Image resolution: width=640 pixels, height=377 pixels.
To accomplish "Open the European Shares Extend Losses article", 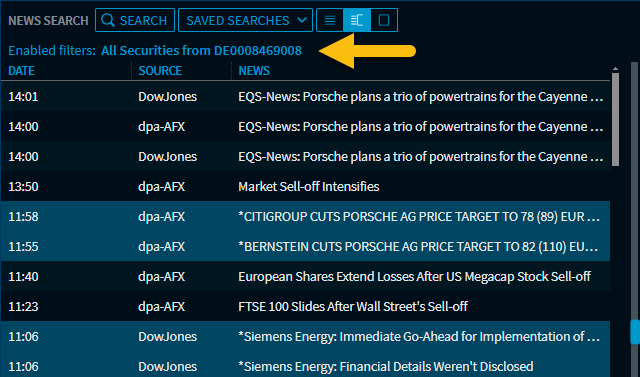I will [x=414, y=276].
